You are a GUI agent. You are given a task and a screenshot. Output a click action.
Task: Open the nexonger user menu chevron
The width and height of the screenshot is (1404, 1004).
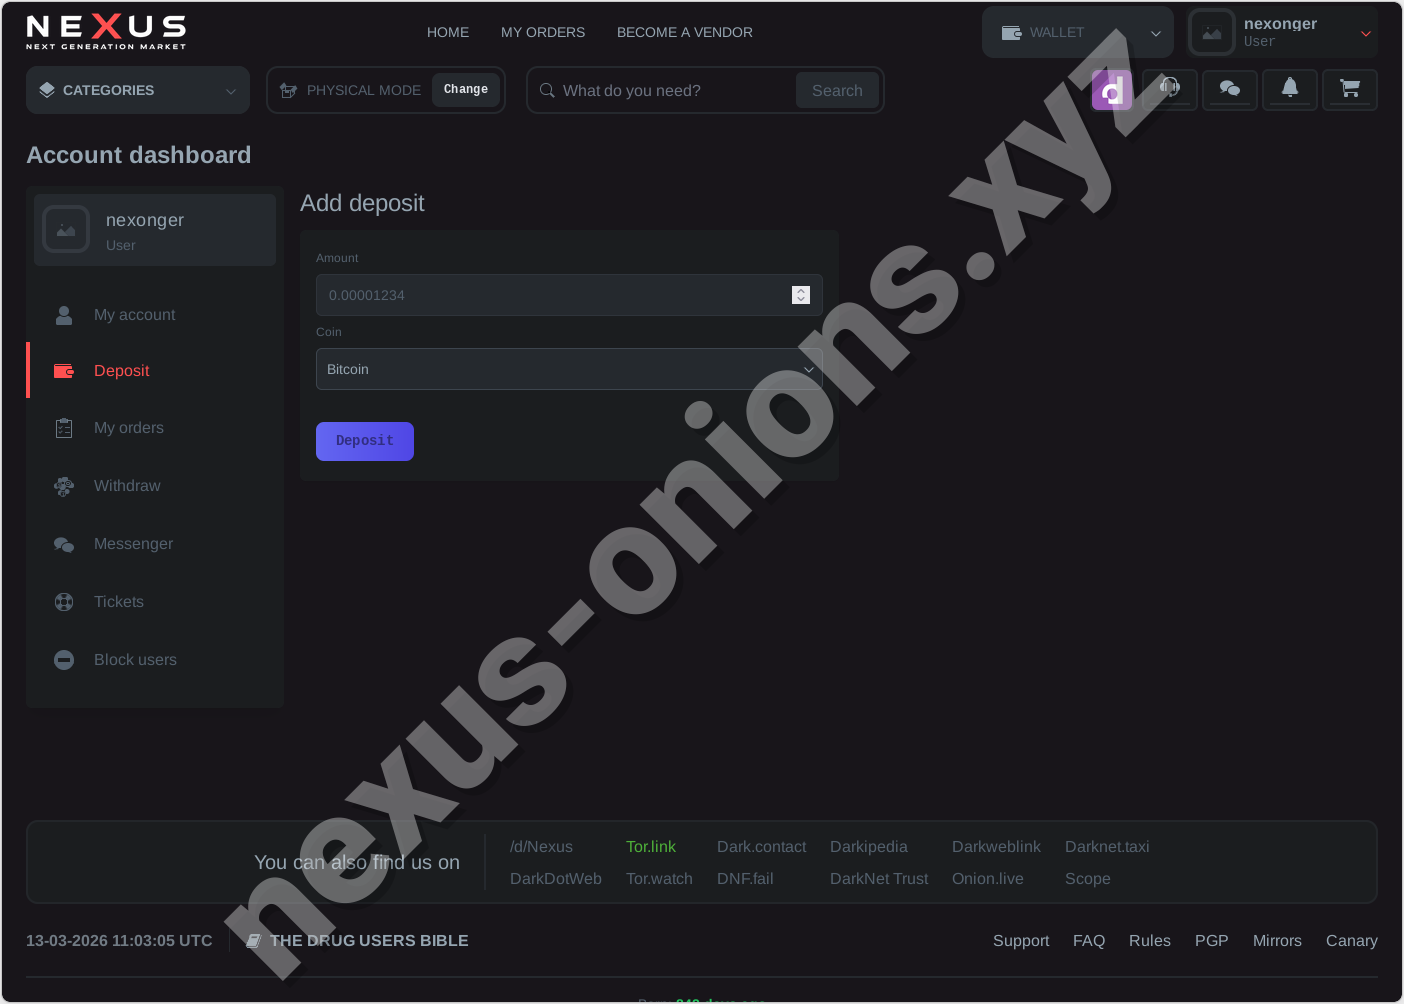click(x=1366, y=33)
